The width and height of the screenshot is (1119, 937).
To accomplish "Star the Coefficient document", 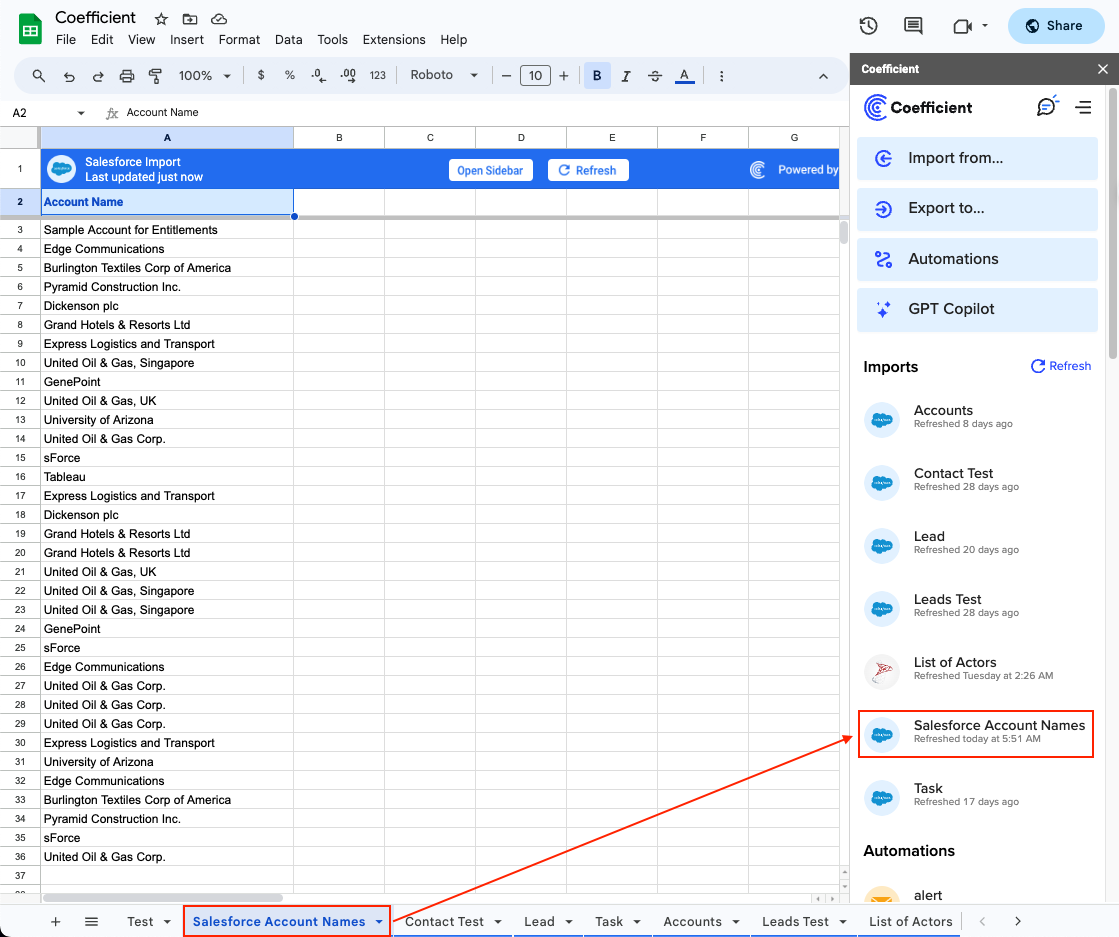I will click(161, 19).
